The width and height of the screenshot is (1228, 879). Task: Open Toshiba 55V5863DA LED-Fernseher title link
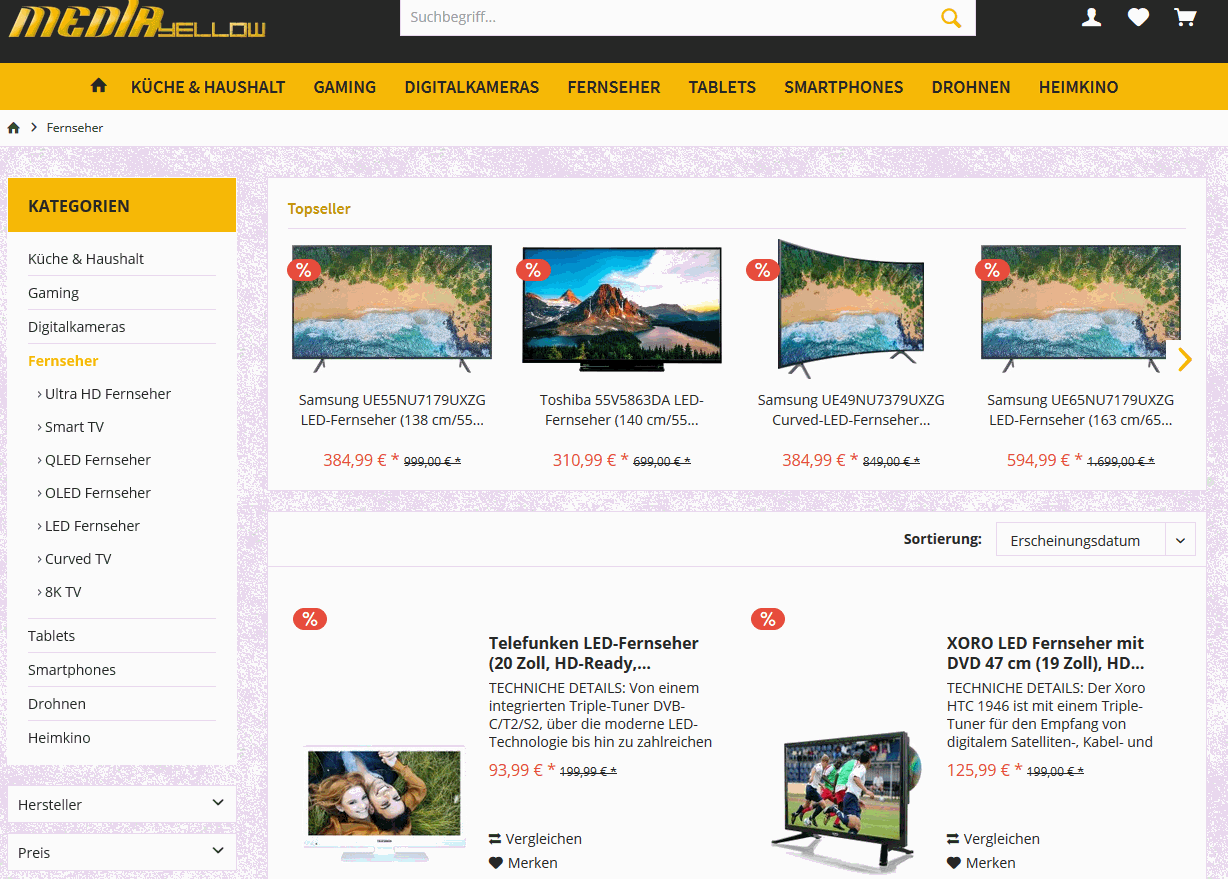tap(622, 410)
